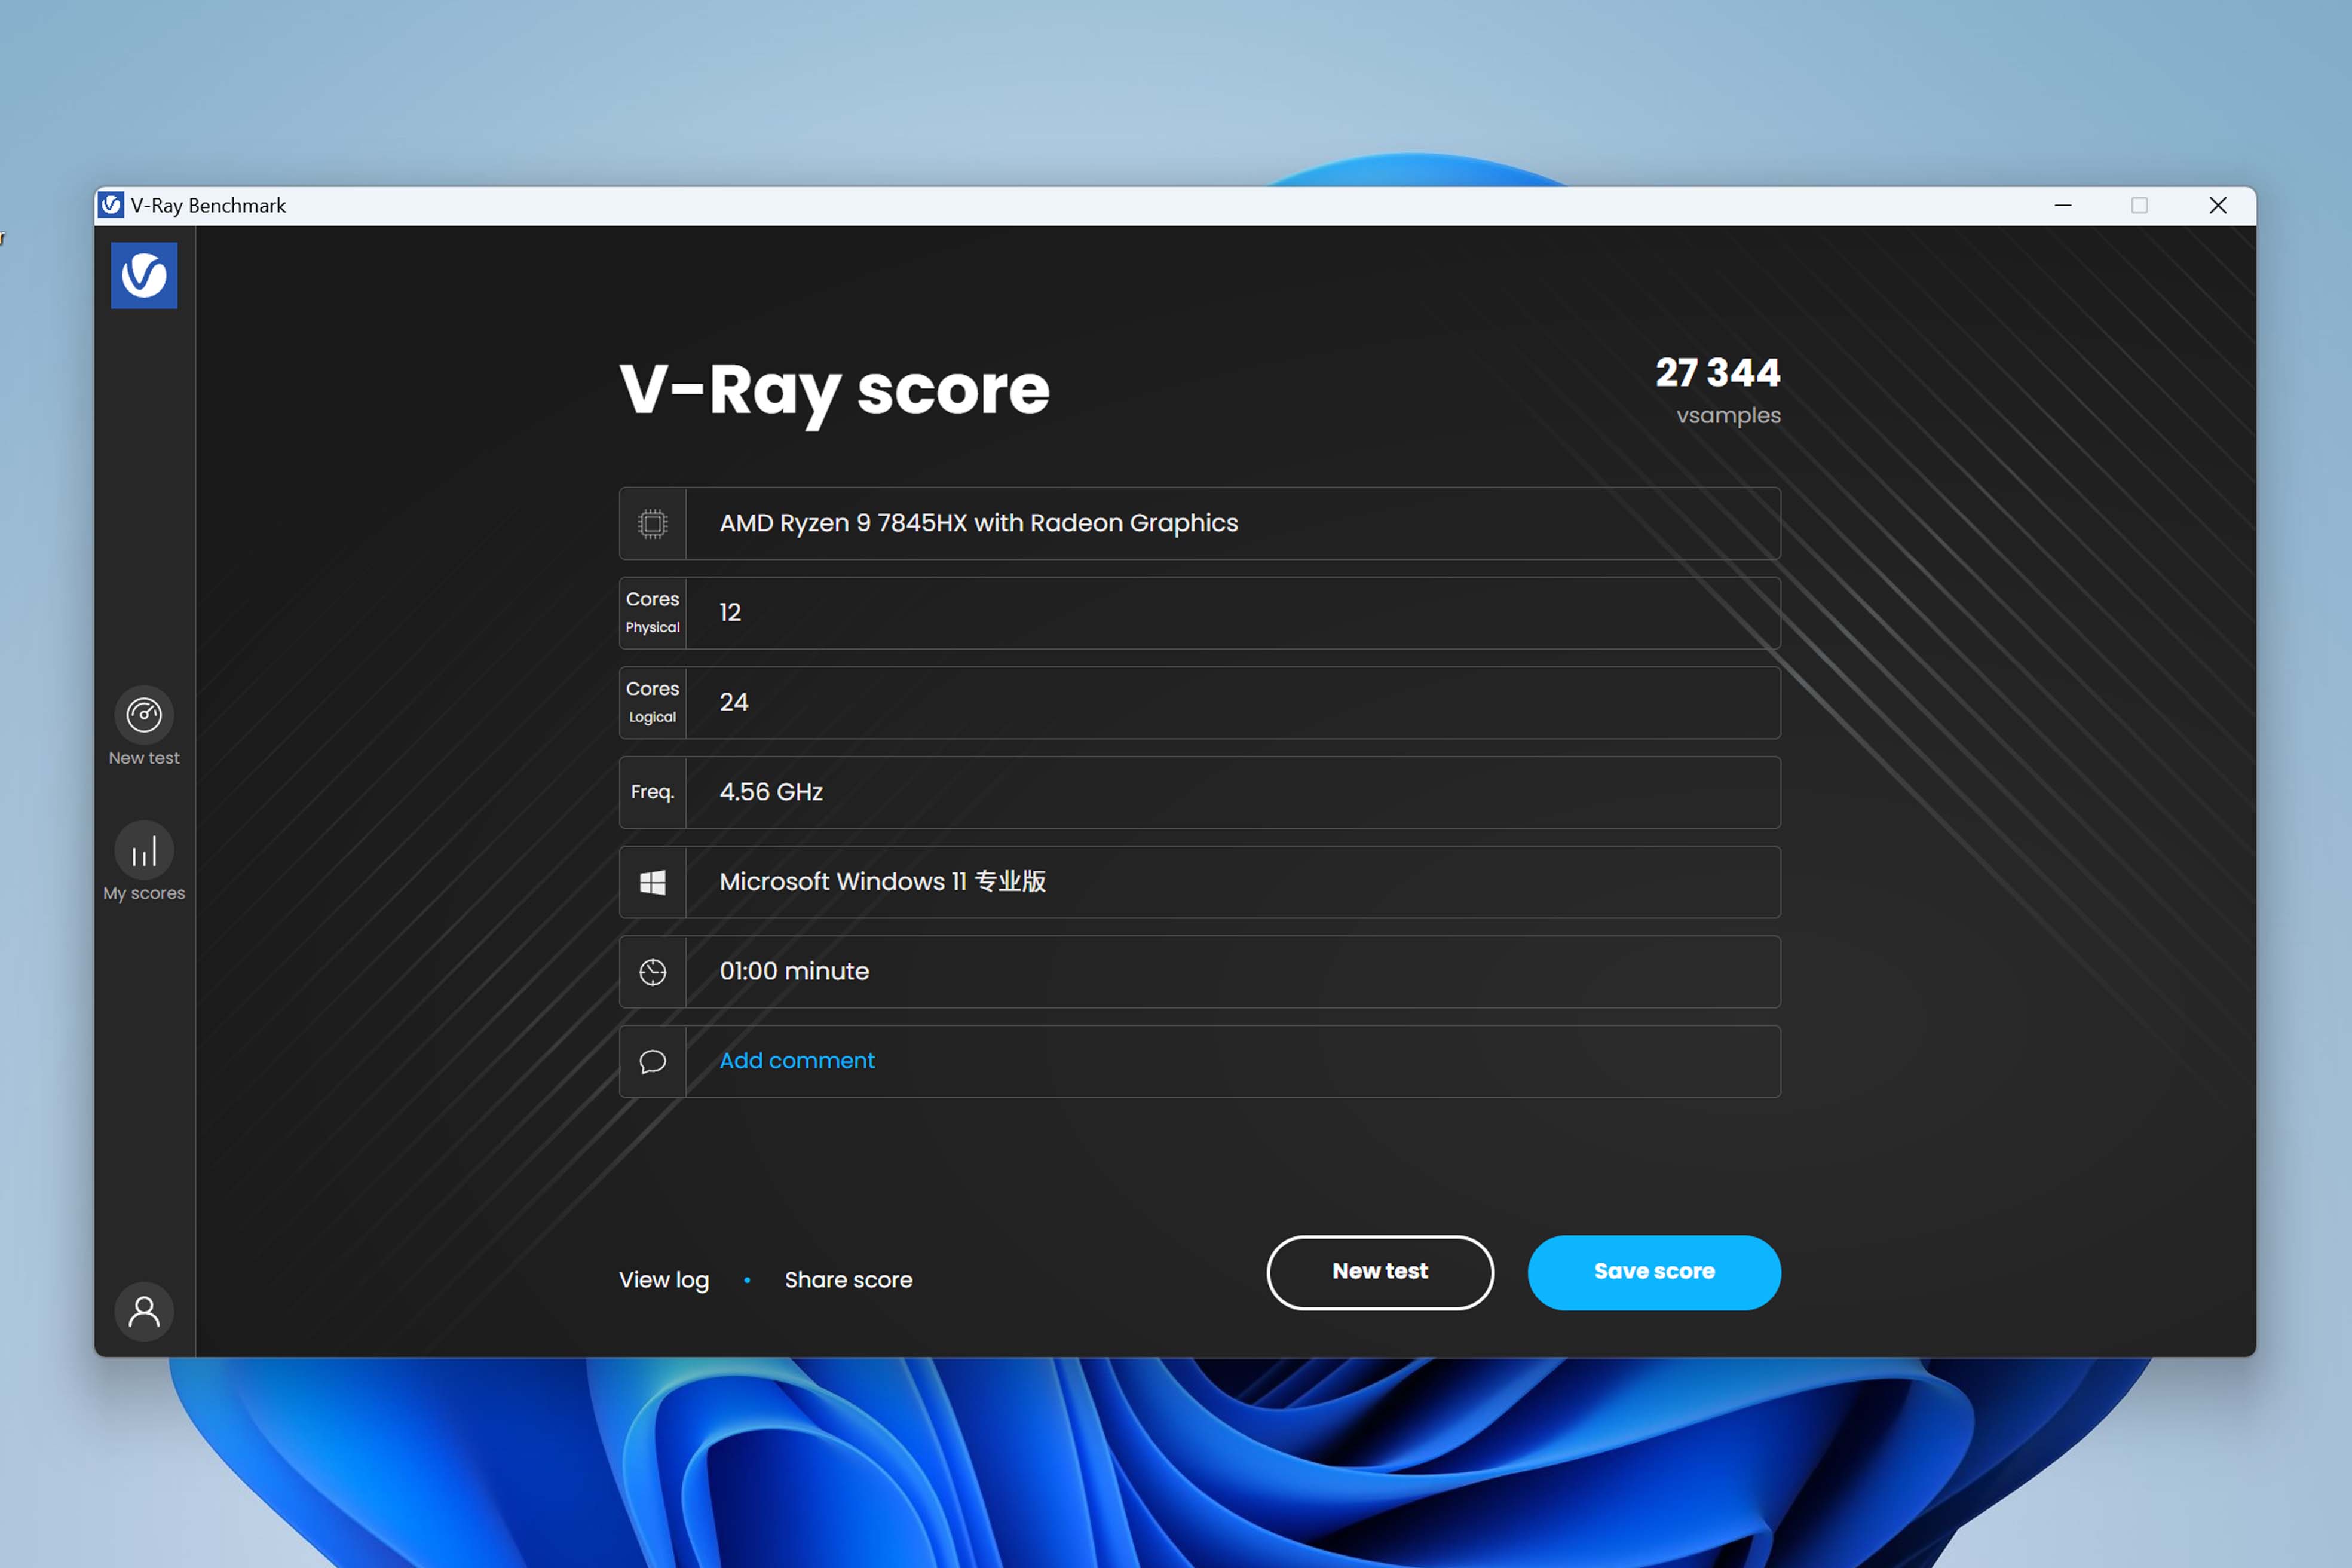Click the Add comment link
Viewport: 2352px width, 1568px height.
pyautogui.click(x=797, y=1060)
